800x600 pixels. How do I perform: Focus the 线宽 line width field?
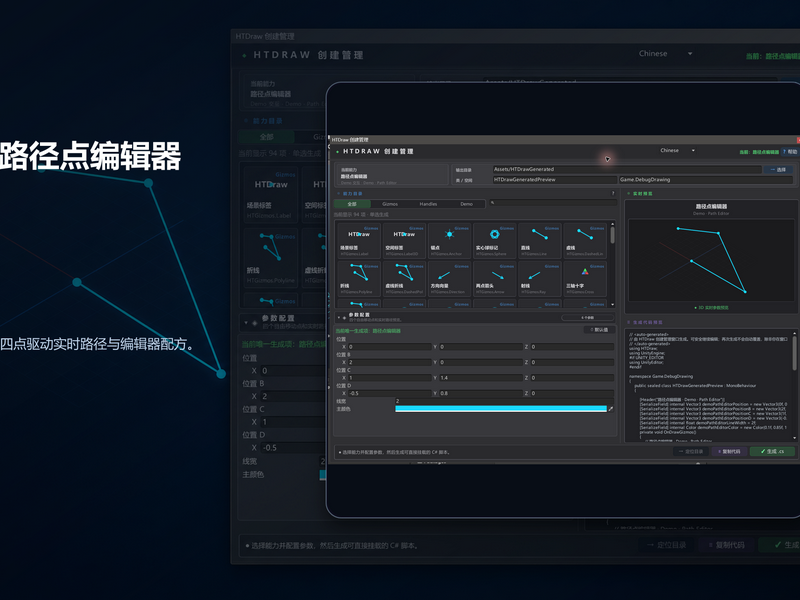(x=505, y=401)
